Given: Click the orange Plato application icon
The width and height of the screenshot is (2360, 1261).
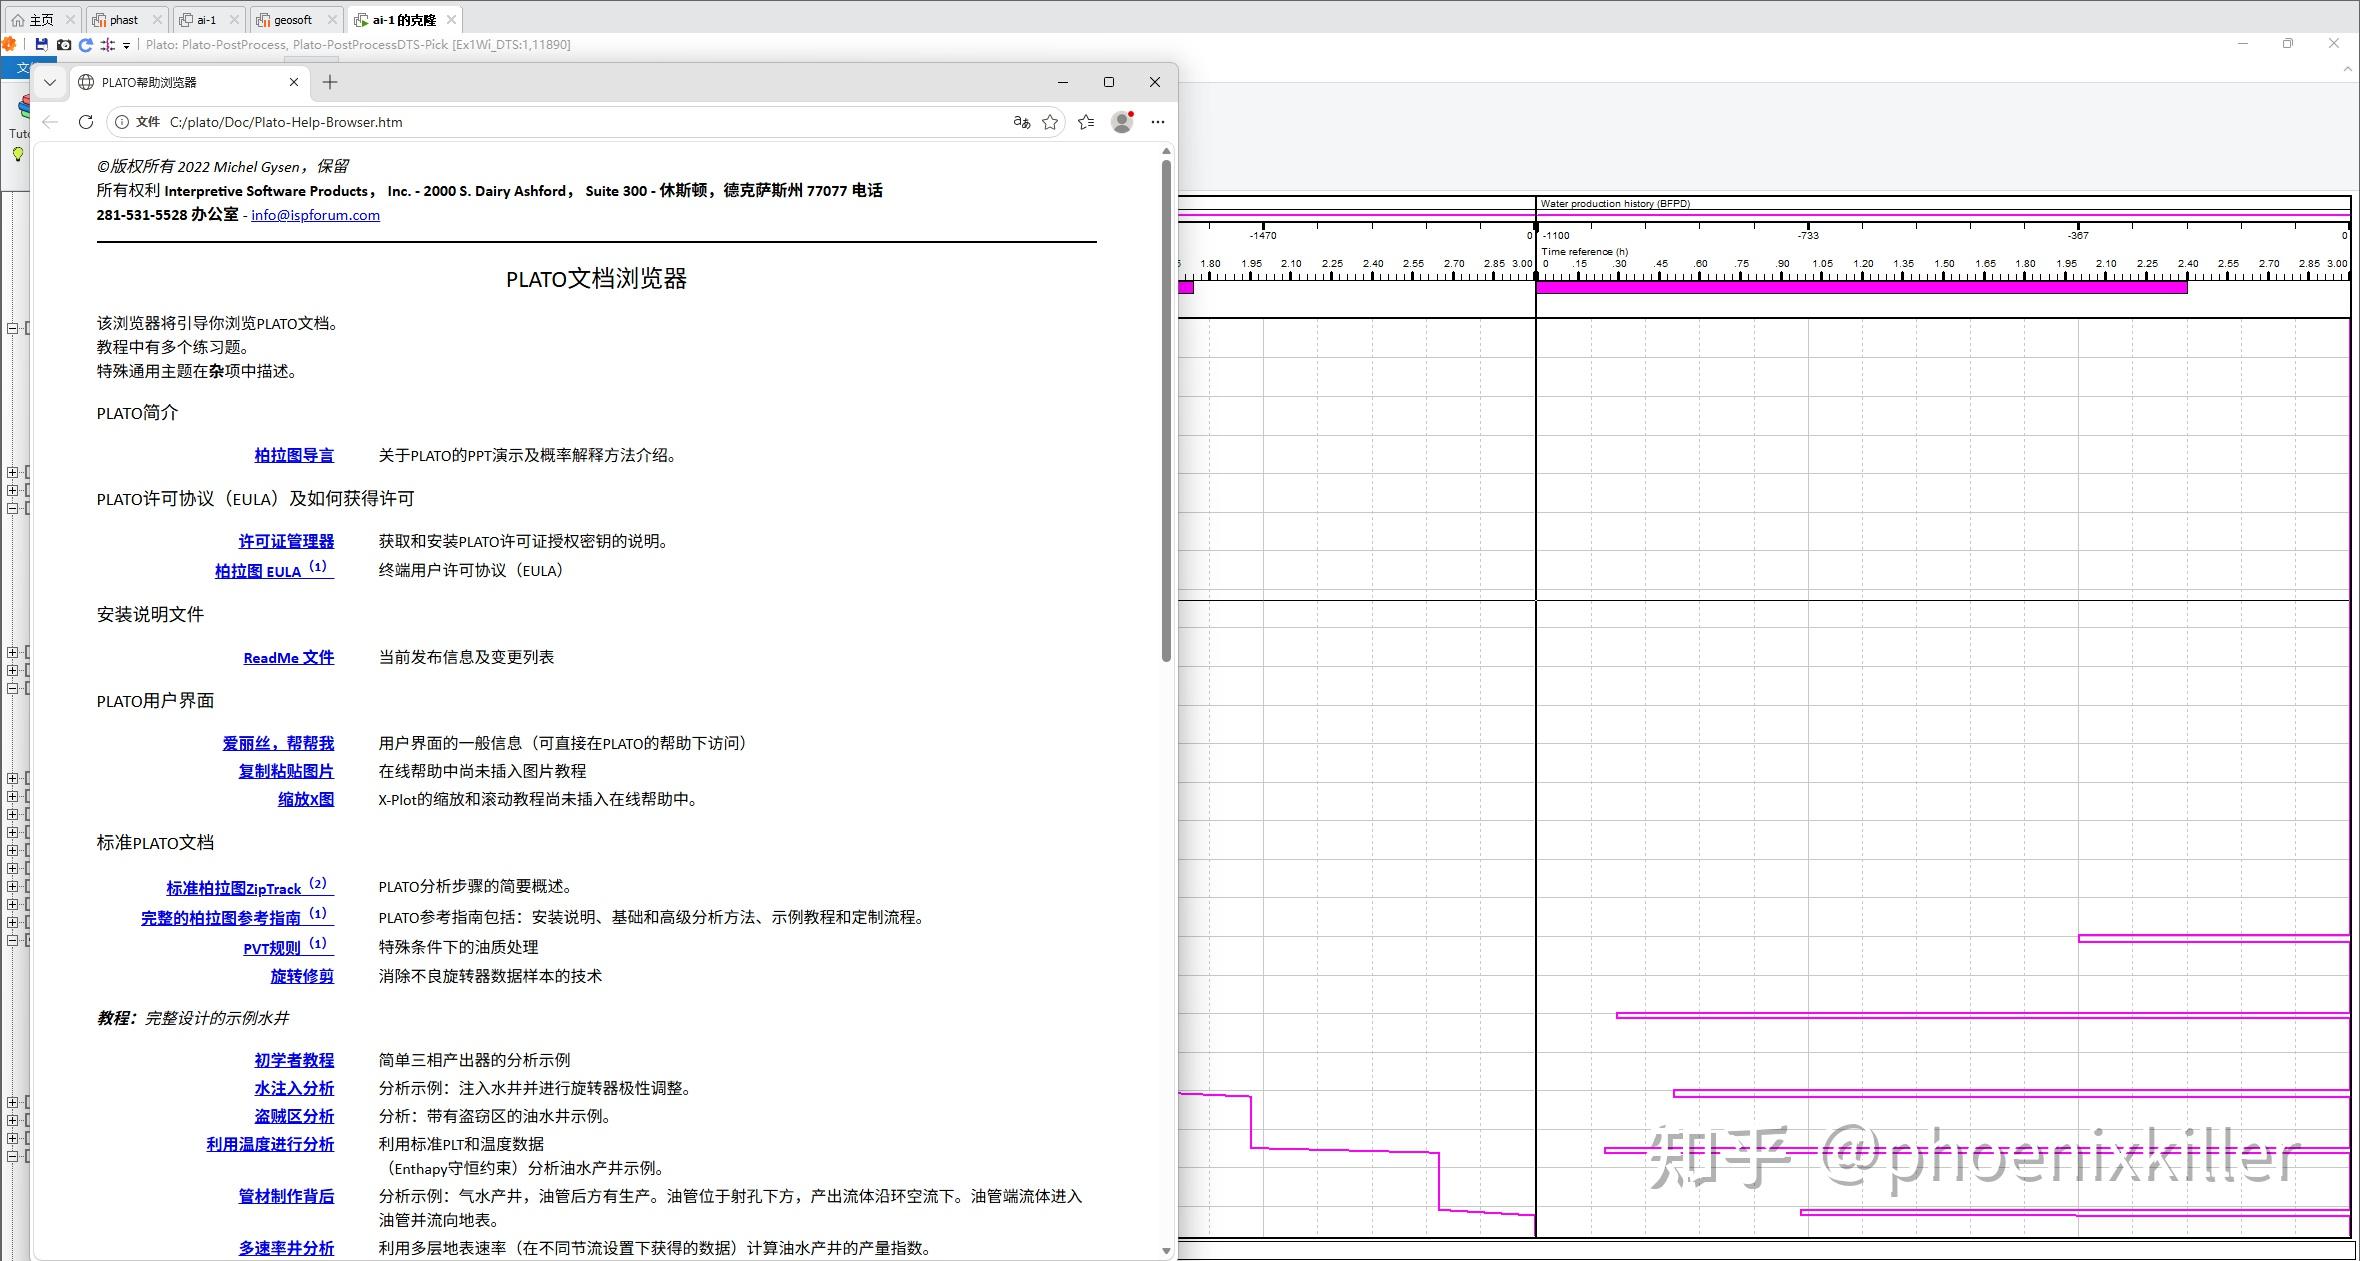Looking at the screenshot, I should point(9,45).
